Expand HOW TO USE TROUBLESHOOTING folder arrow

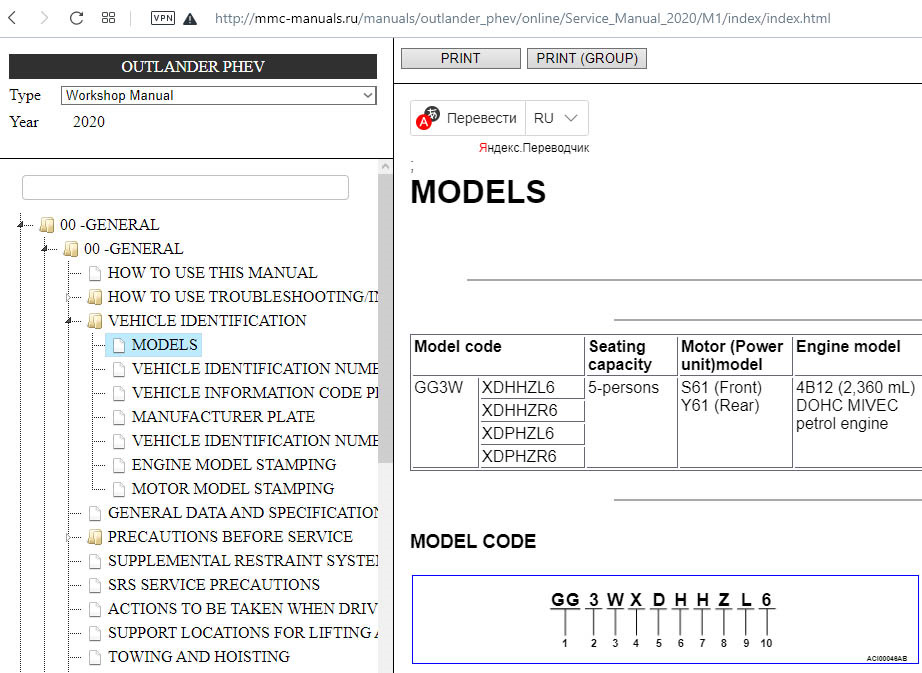point(69,297)
